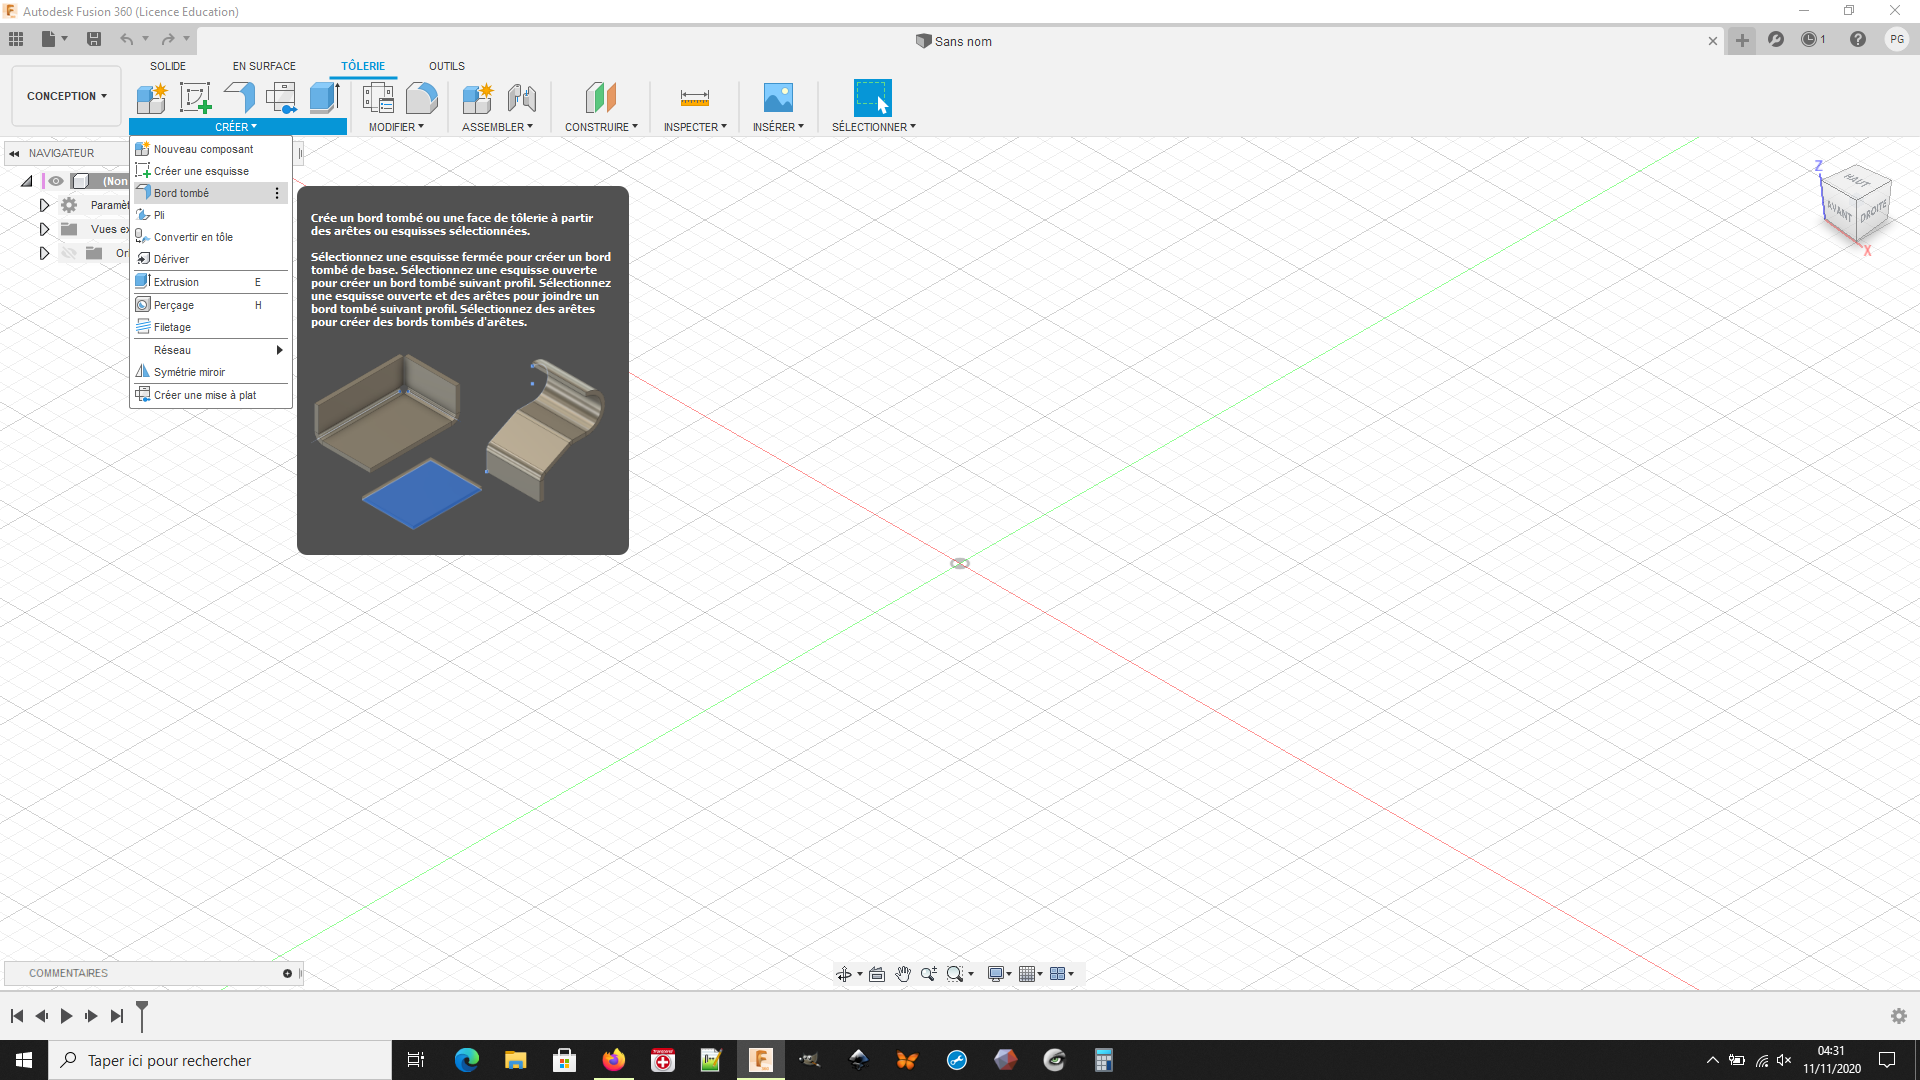Image resolution: width=1920 pixels, height=1080 pixels.
Task: Click the Save icon in top bar
Action: [x=94, y=39]
